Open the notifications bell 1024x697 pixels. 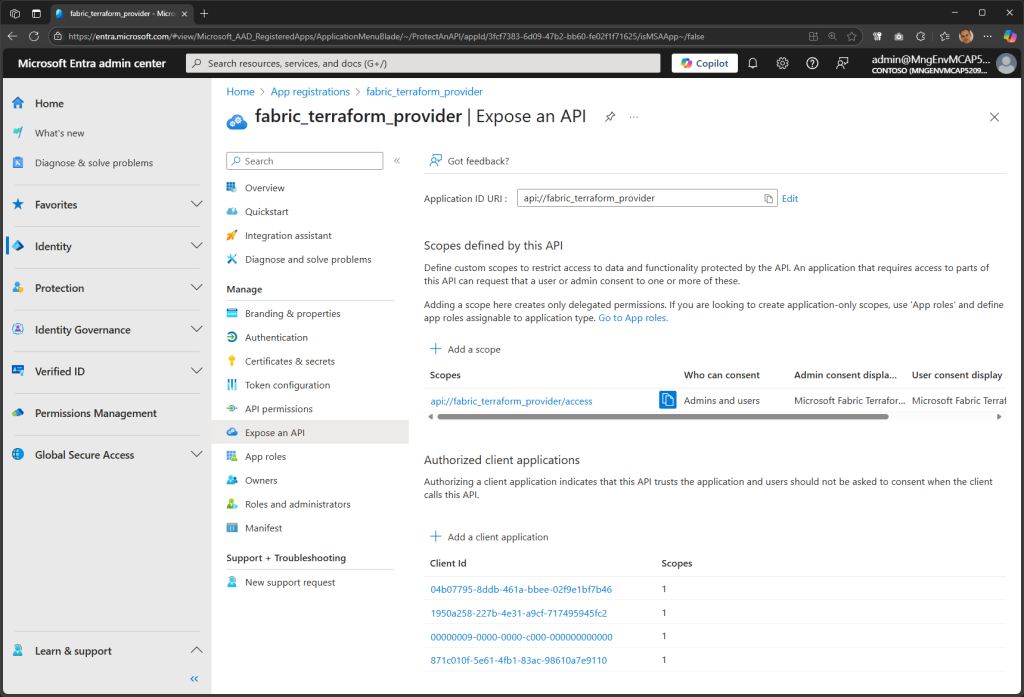coord(753,62)
